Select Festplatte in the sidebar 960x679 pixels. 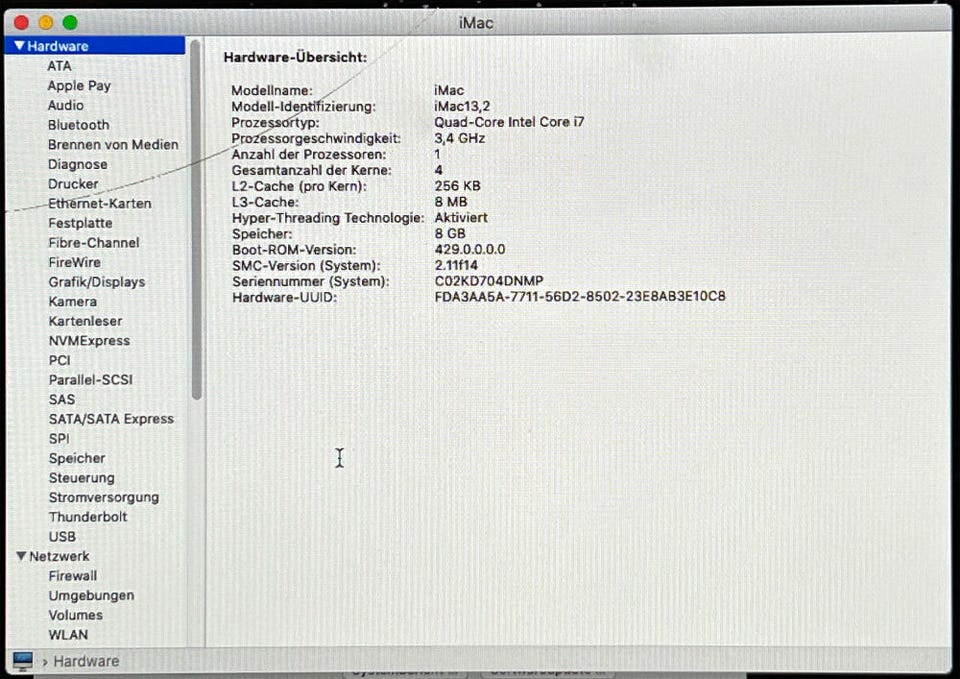pyautogui.click(x=80, y=223)
